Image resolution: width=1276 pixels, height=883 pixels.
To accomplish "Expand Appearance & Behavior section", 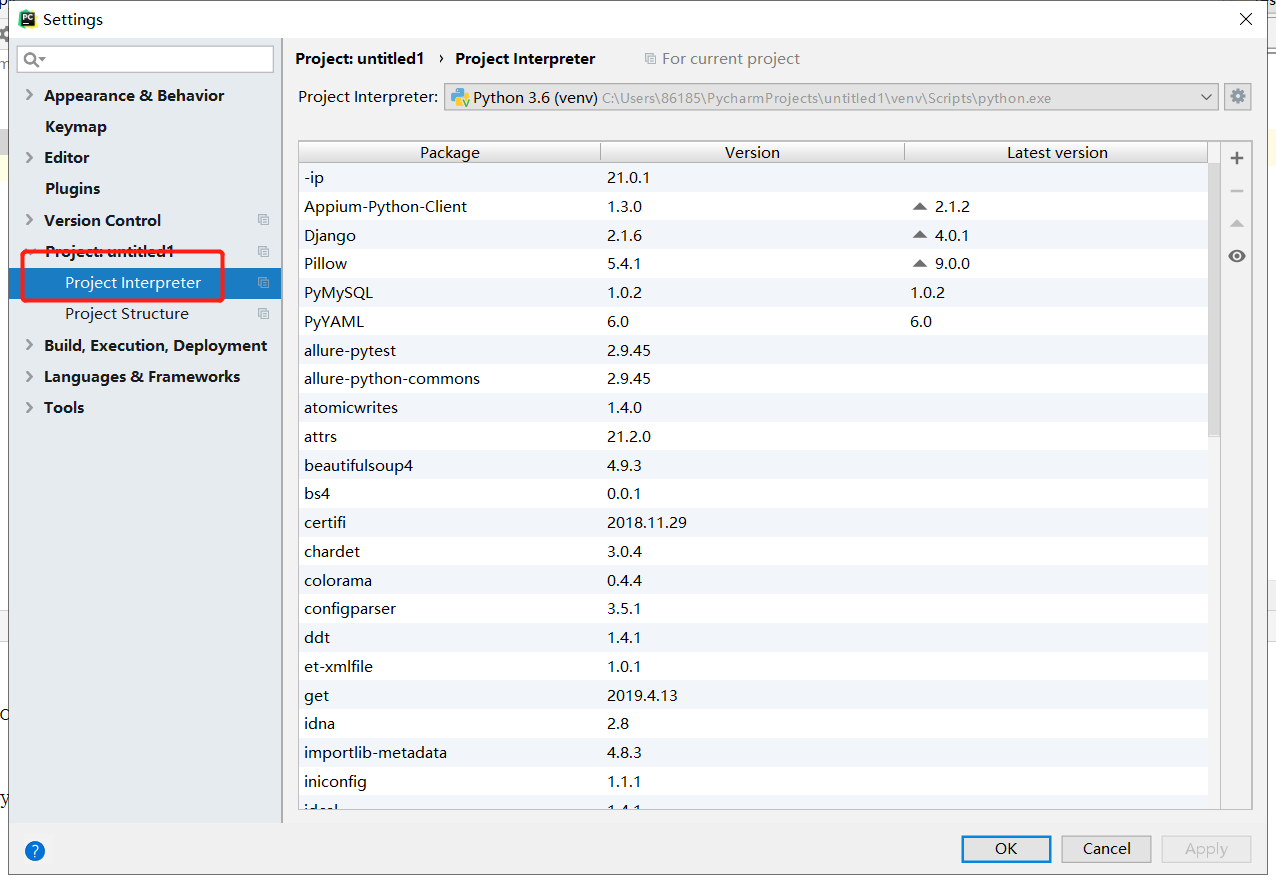I will click(x=29, y=95).
